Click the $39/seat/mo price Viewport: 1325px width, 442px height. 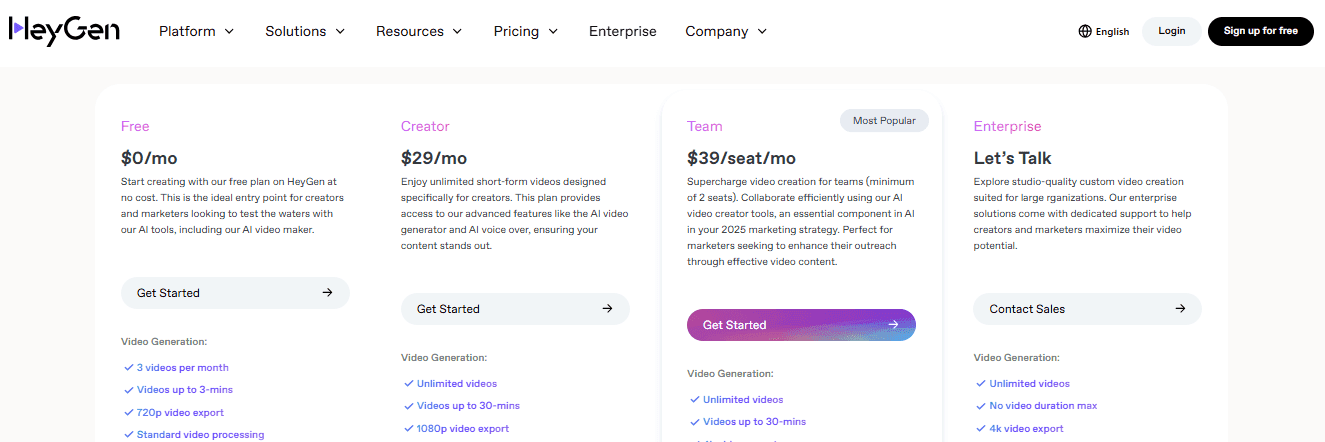tap(741, 158)
